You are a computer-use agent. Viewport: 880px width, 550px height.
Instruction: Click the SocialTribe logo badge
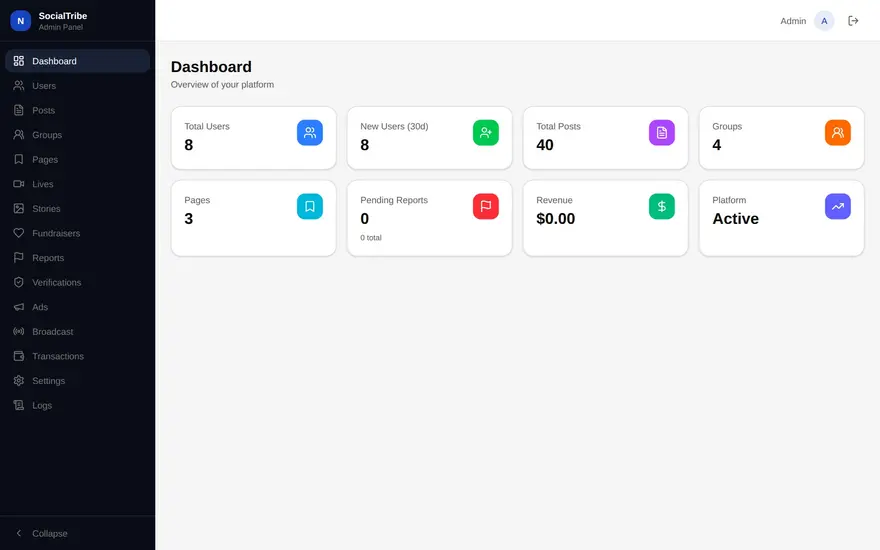click(21, 21)
